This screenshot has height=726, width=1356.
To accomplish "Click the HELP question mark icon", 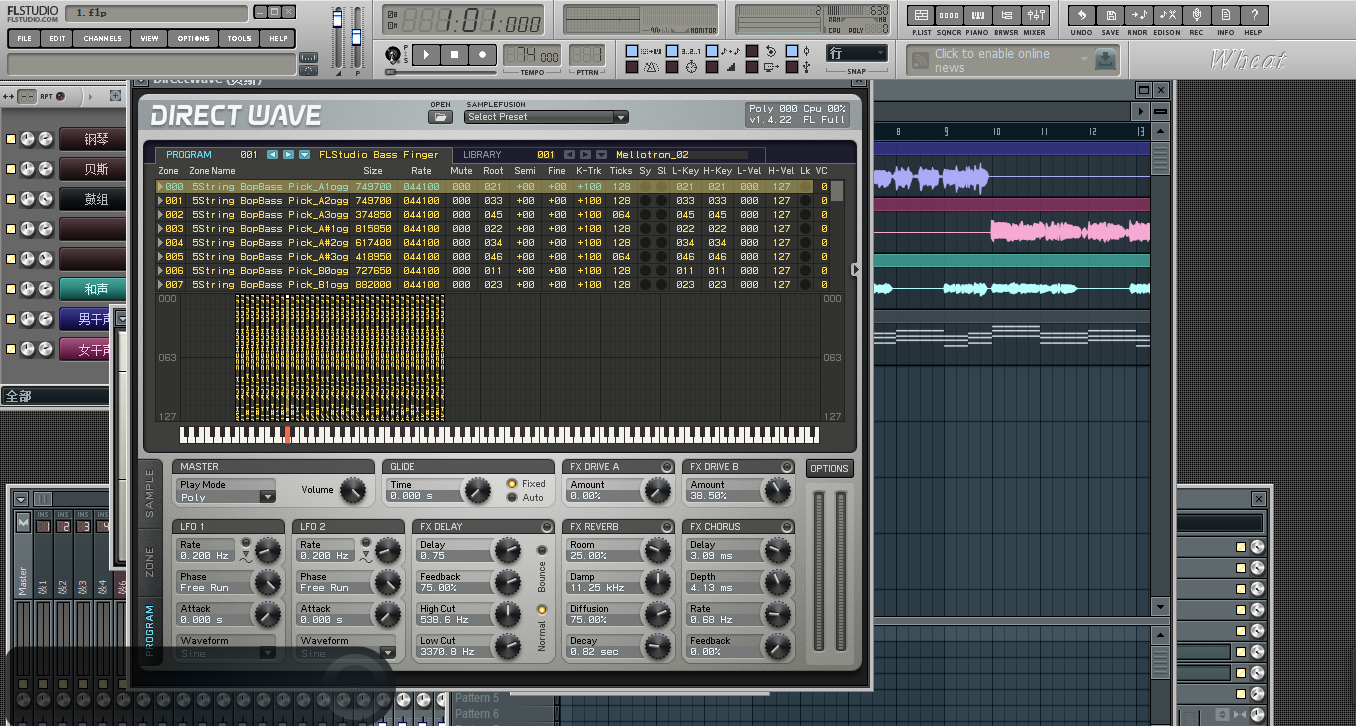I will pyautogui.click(x=1254, y=15).
